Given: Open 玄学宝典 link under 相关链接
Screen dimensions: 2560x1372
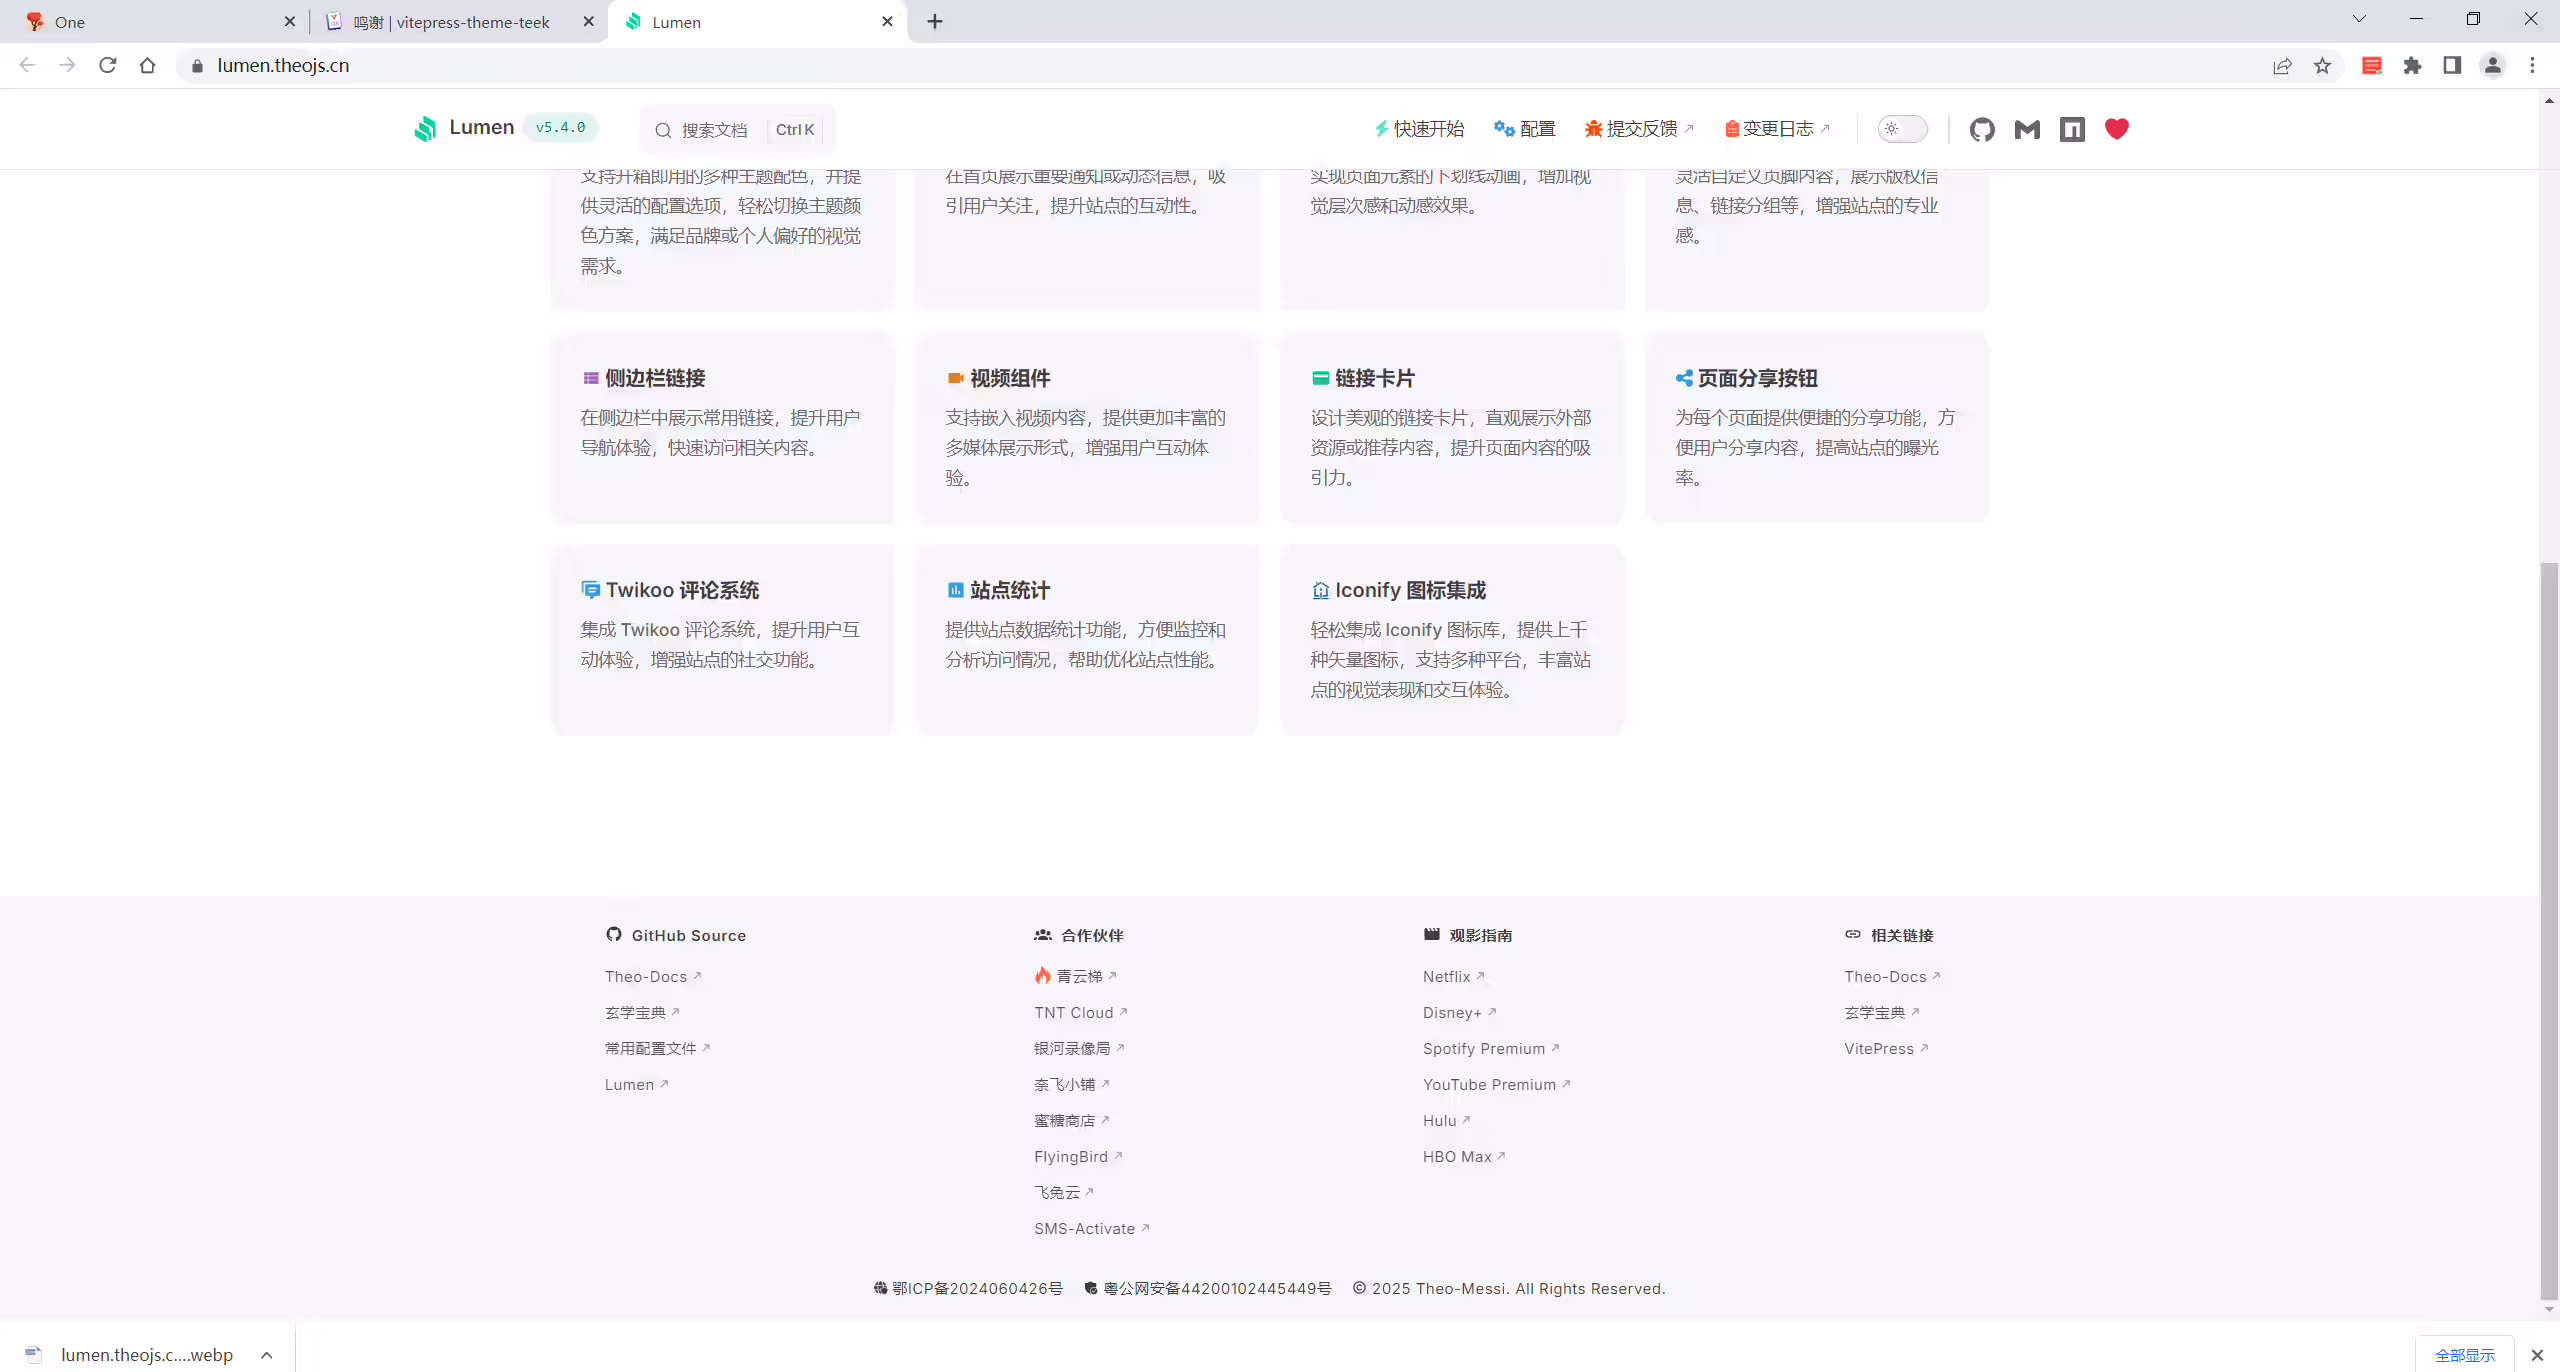Looking at the screenshot, I should tap(1882, 1013).
